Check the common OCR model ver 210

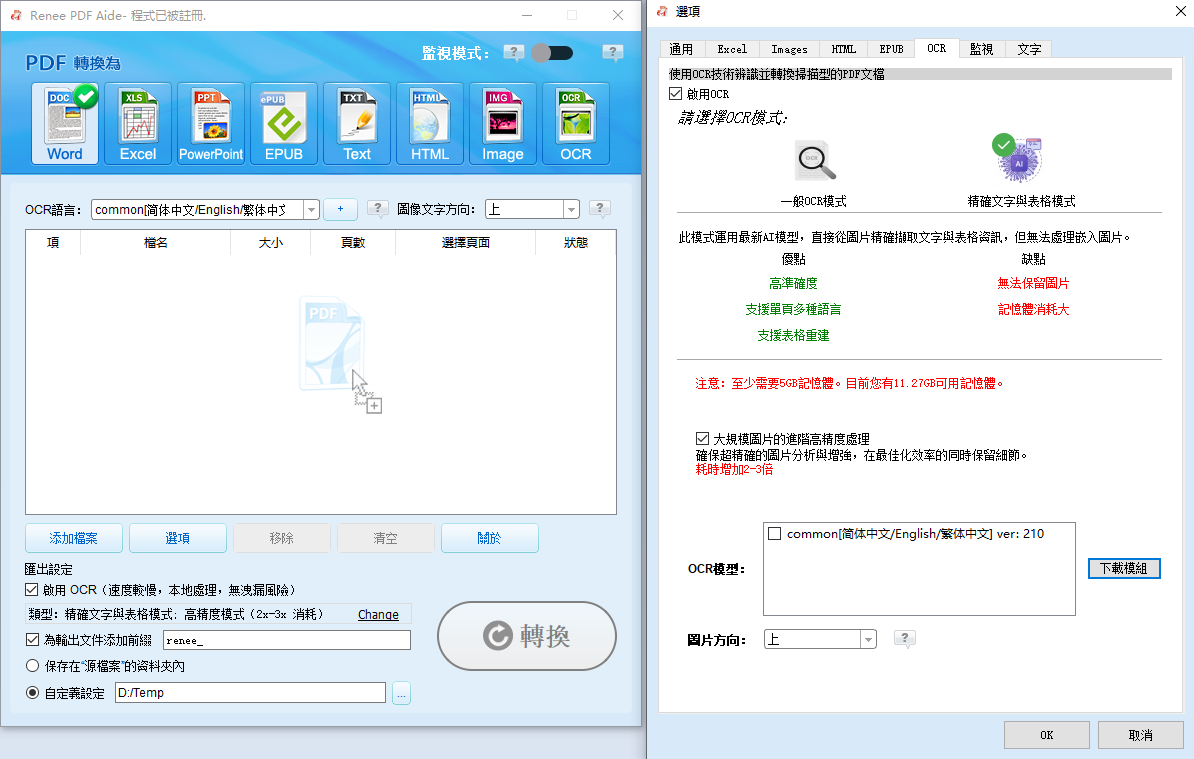pyautogui.click(x=774, y=534)
